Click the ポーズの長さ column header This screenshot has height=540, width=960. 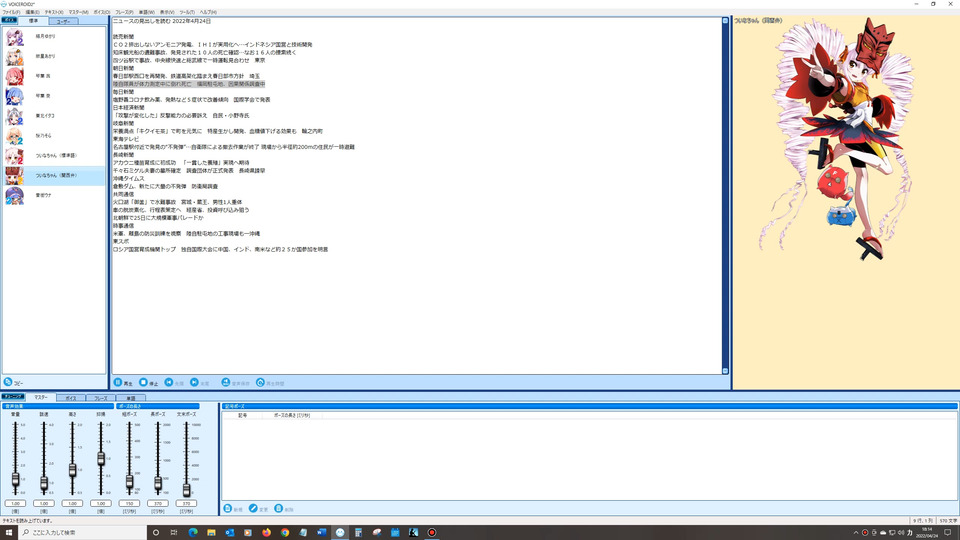292,415
